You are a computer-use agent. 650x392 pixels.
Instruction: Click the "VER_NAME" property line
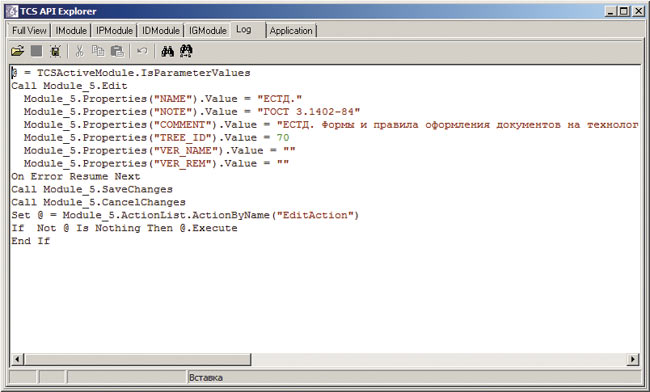[x=160, y=150]
